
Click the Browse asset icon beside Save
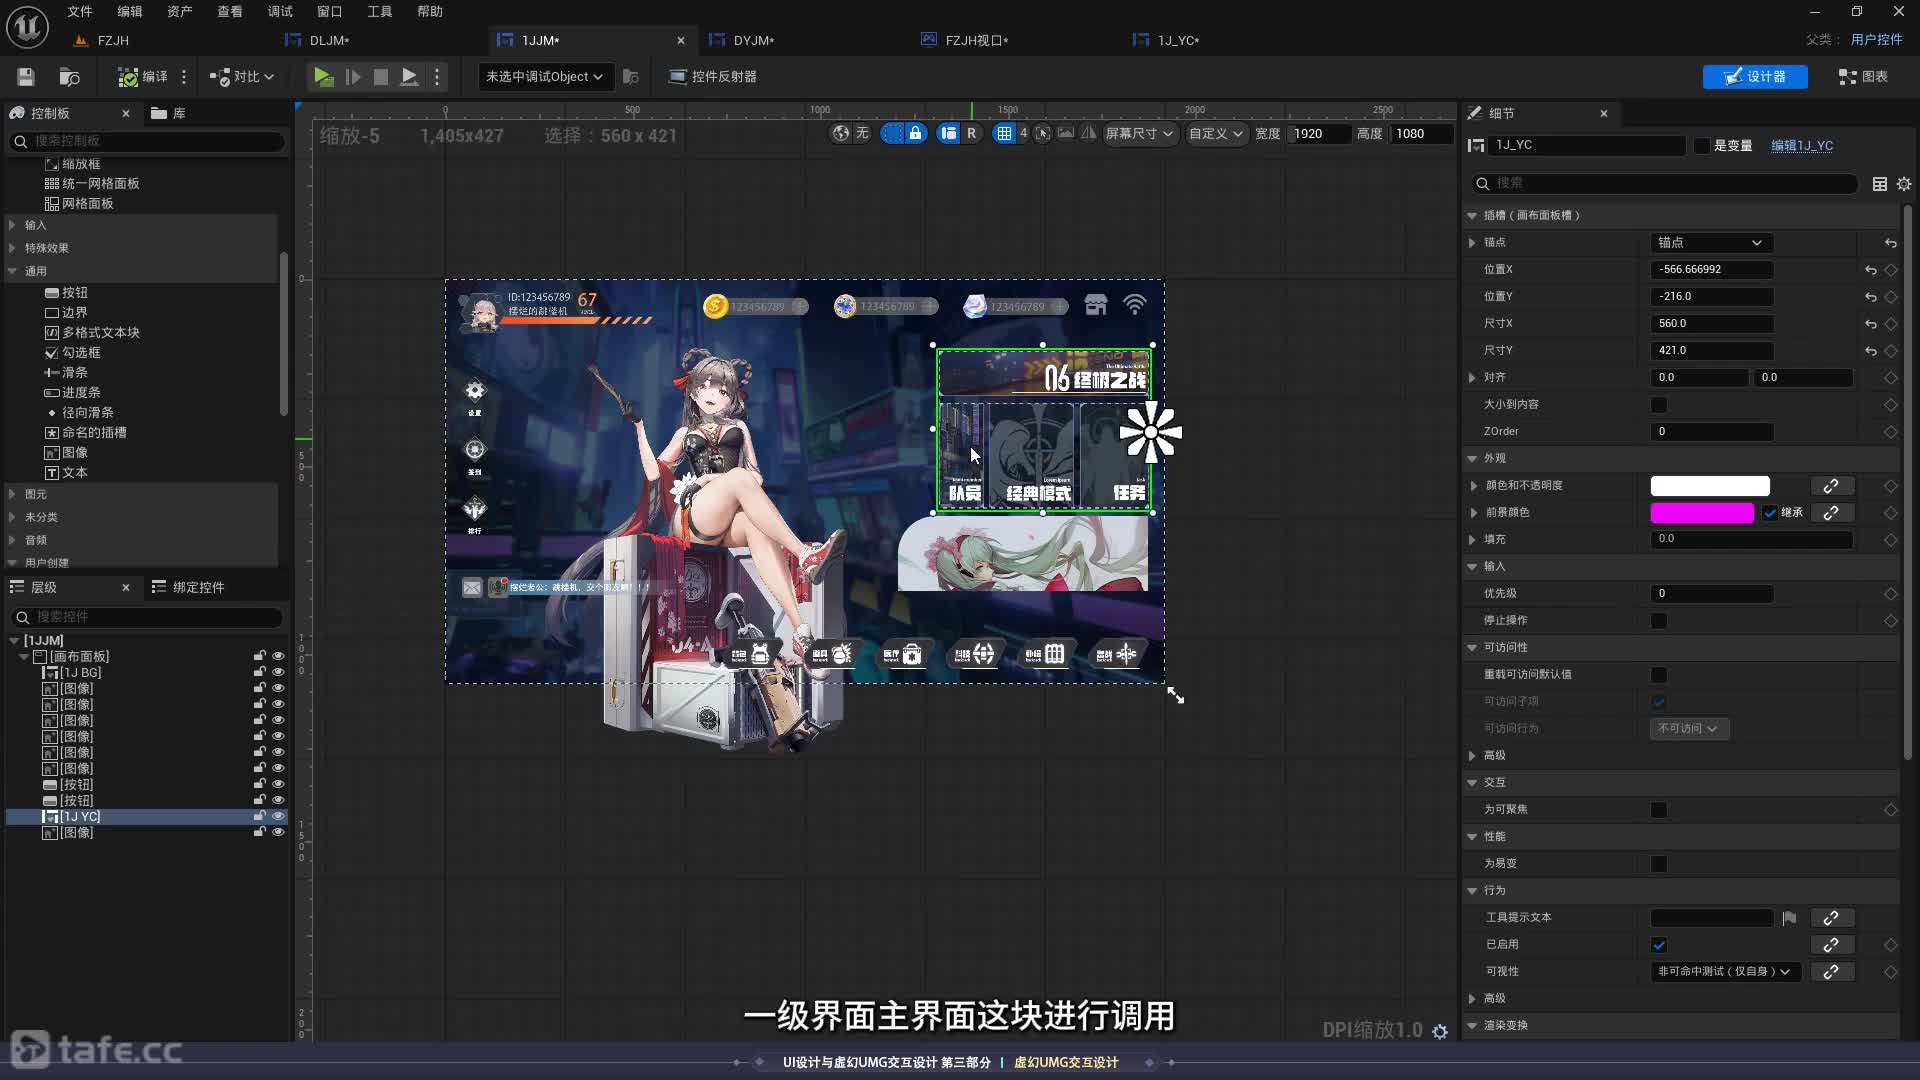(x=69, y=77)
